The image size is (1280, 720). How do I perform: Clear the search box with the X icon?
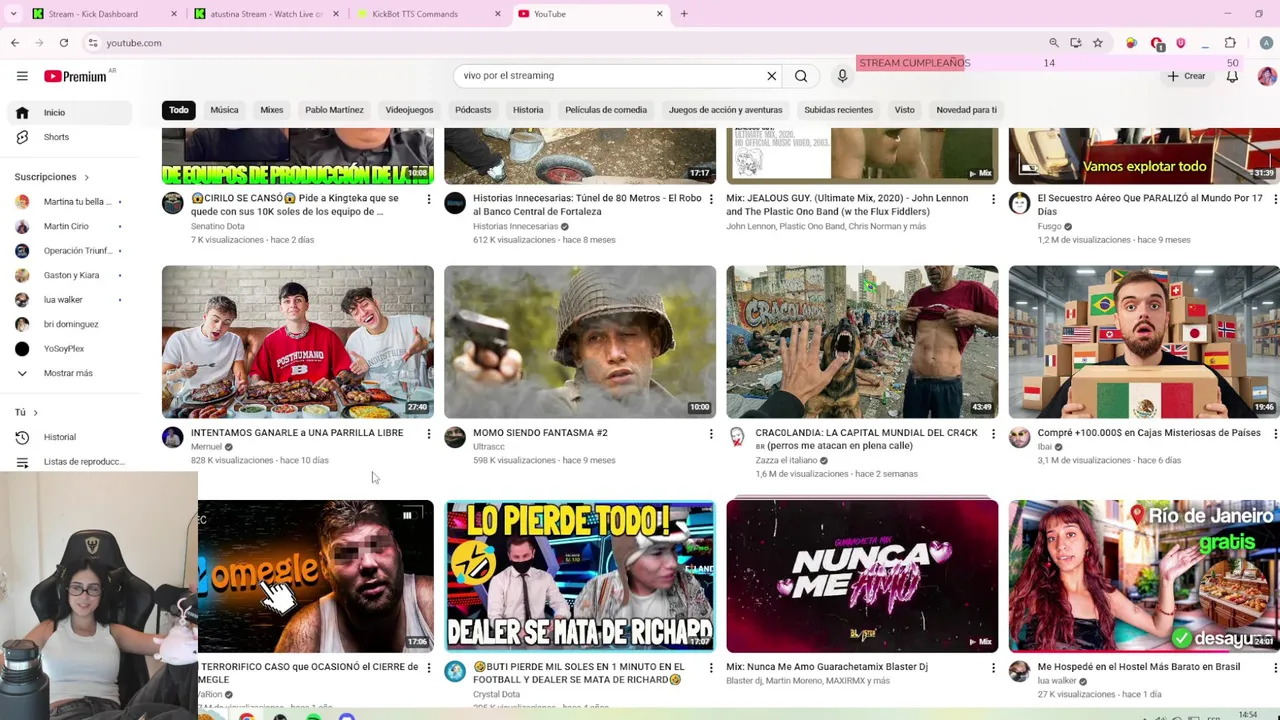coord(772,76)
